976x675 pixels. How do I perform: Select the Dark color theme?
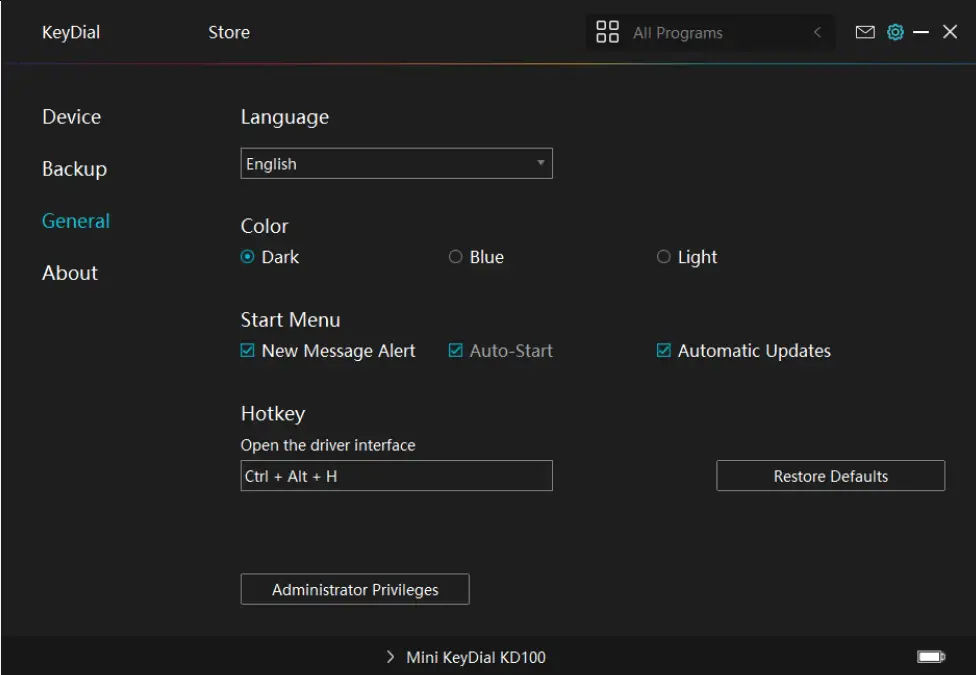[x=248, y=257]
